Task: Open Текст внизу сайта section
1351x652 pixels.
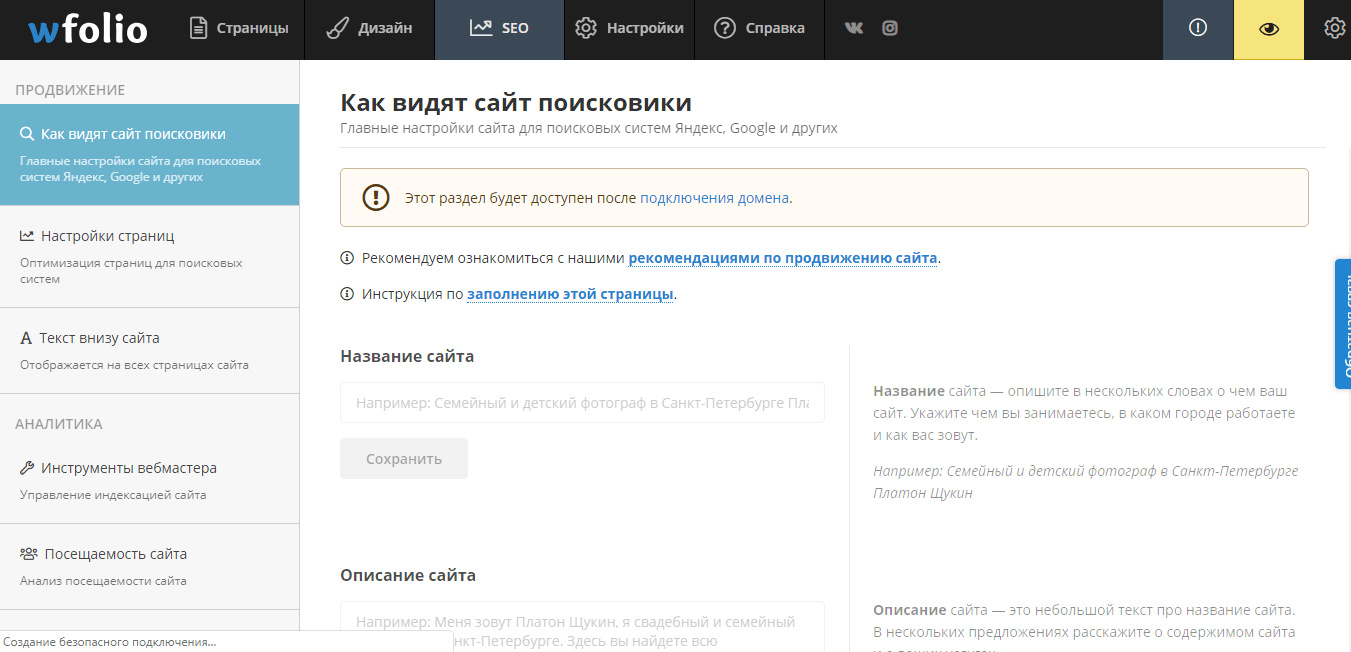Action: [99, 338]
